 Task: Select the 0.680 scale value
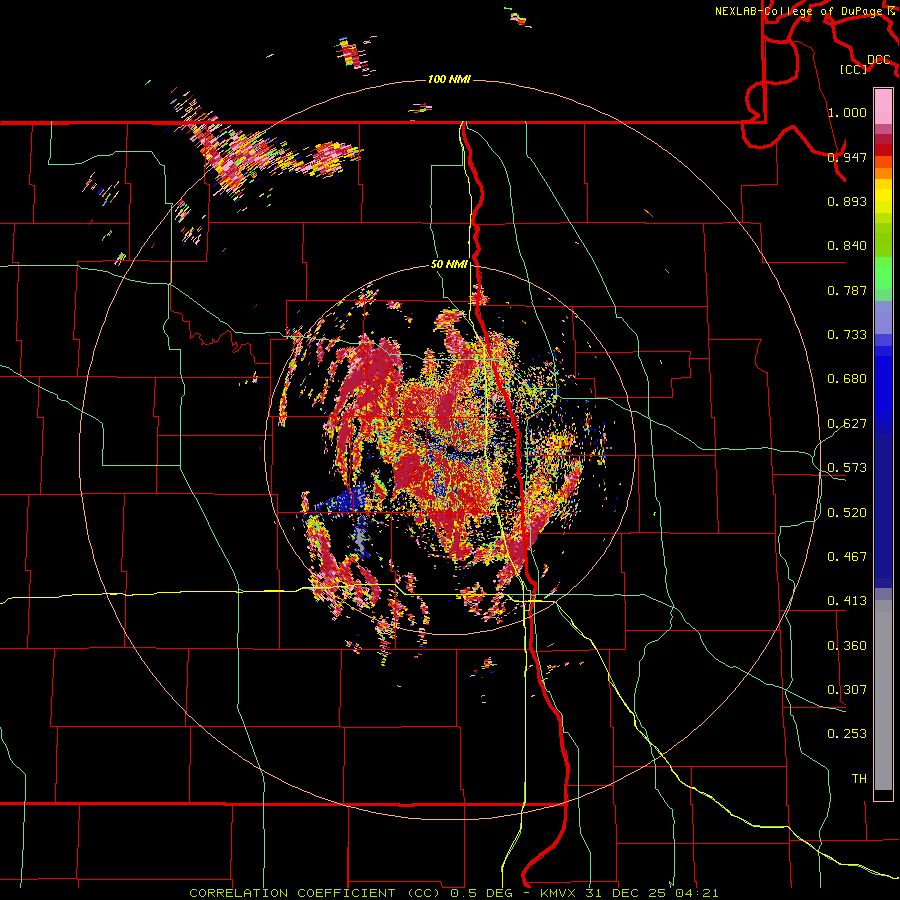click(847, 379)
